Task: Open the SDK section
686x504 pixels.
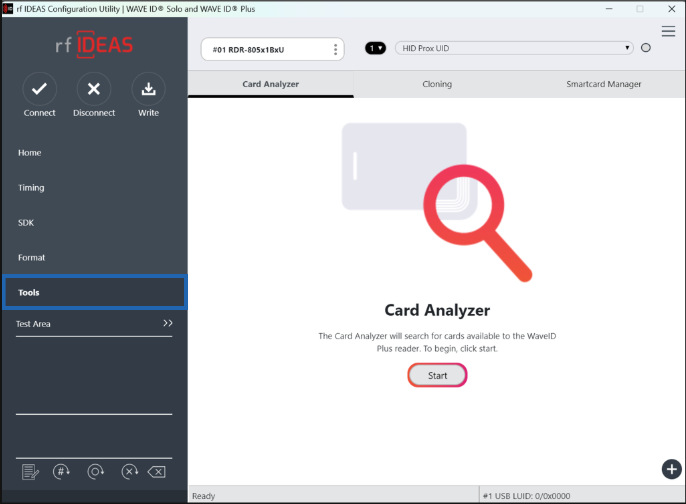Action: [x=26, y=223]
